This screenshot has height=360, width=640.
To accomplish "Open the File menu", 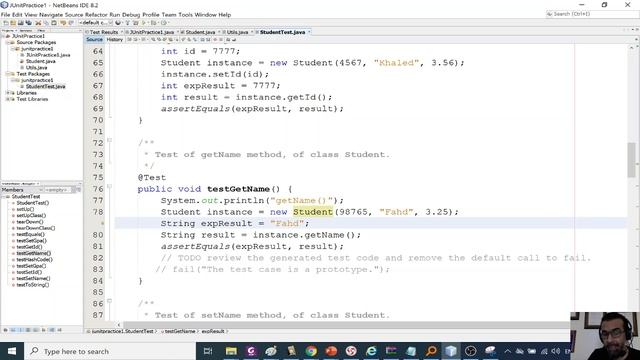I will (x=5, y=15).
